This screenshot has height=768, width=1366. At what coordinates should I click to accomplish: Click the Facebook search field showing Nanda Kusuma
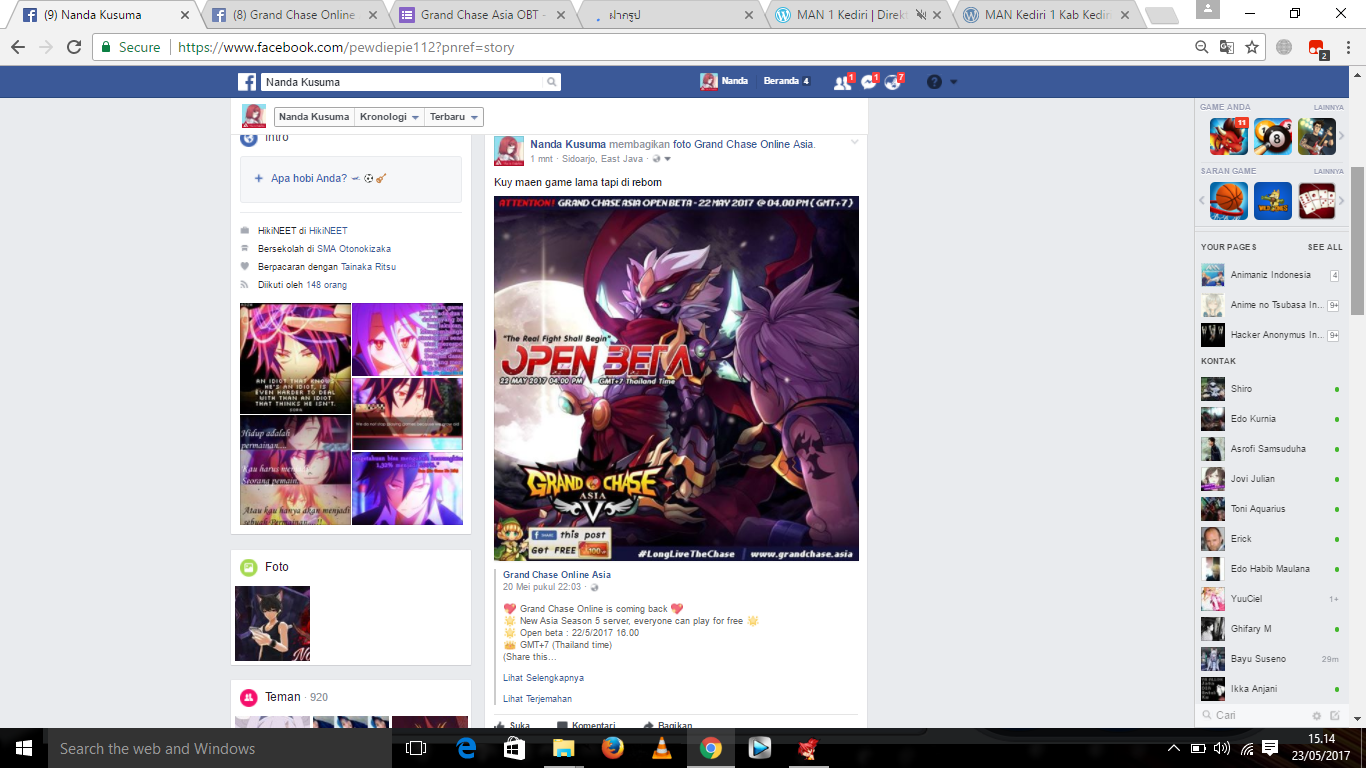(x=400, y=82)
